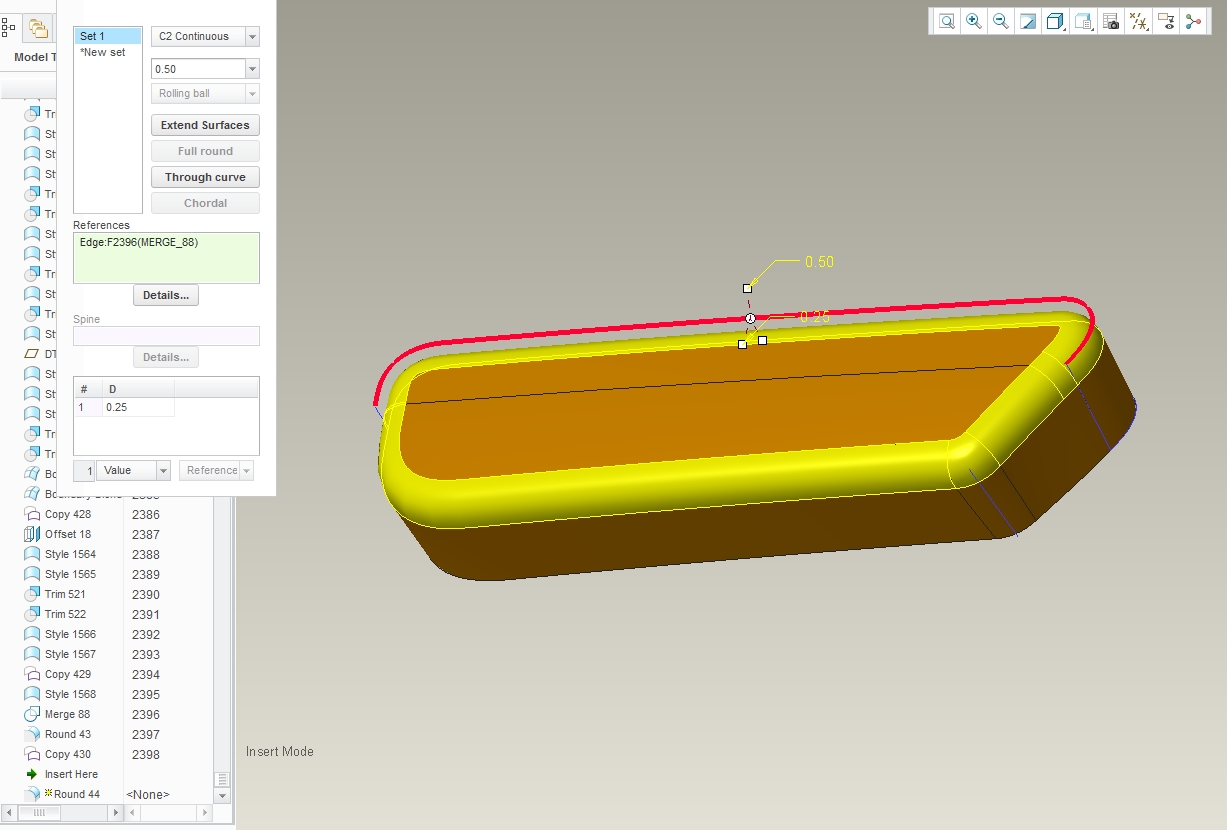Click the Copy 428 feature icon
The width and height of the screenshot is (1227, 830).
point(31,514)
